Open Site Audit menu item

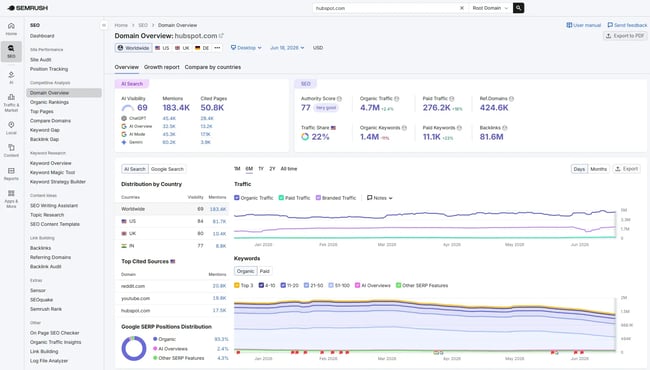(x=40, y=60)
